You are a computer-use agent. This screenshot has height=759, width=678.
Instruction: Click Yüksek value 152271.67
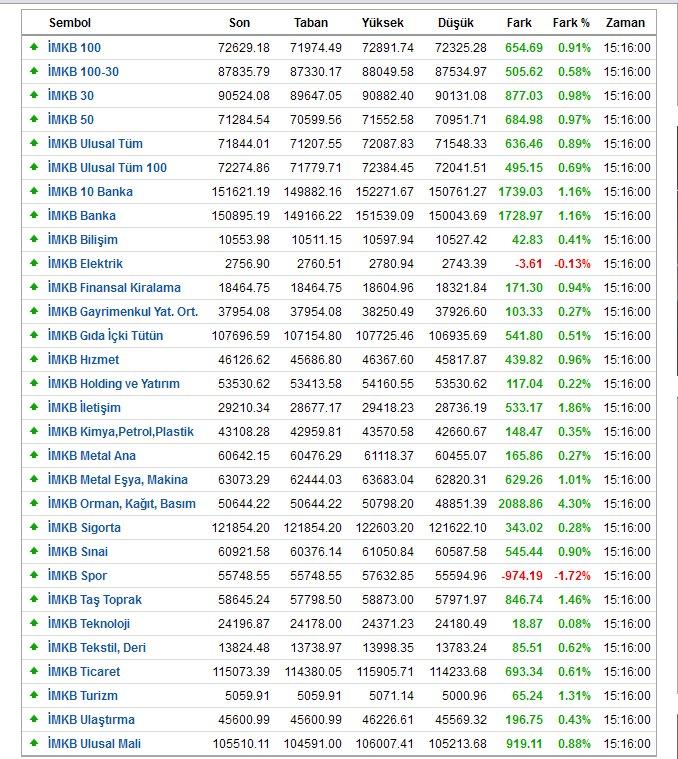[x=385, y=192]
